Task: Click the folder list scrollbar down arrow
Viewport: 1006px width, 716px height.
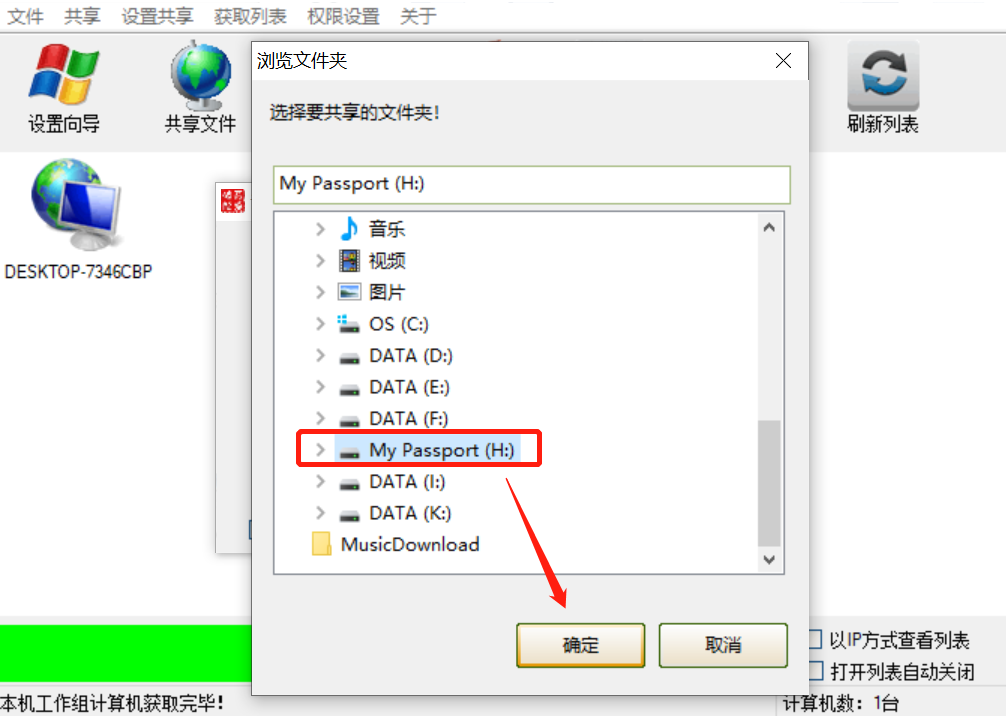Action: click(769, 559)
